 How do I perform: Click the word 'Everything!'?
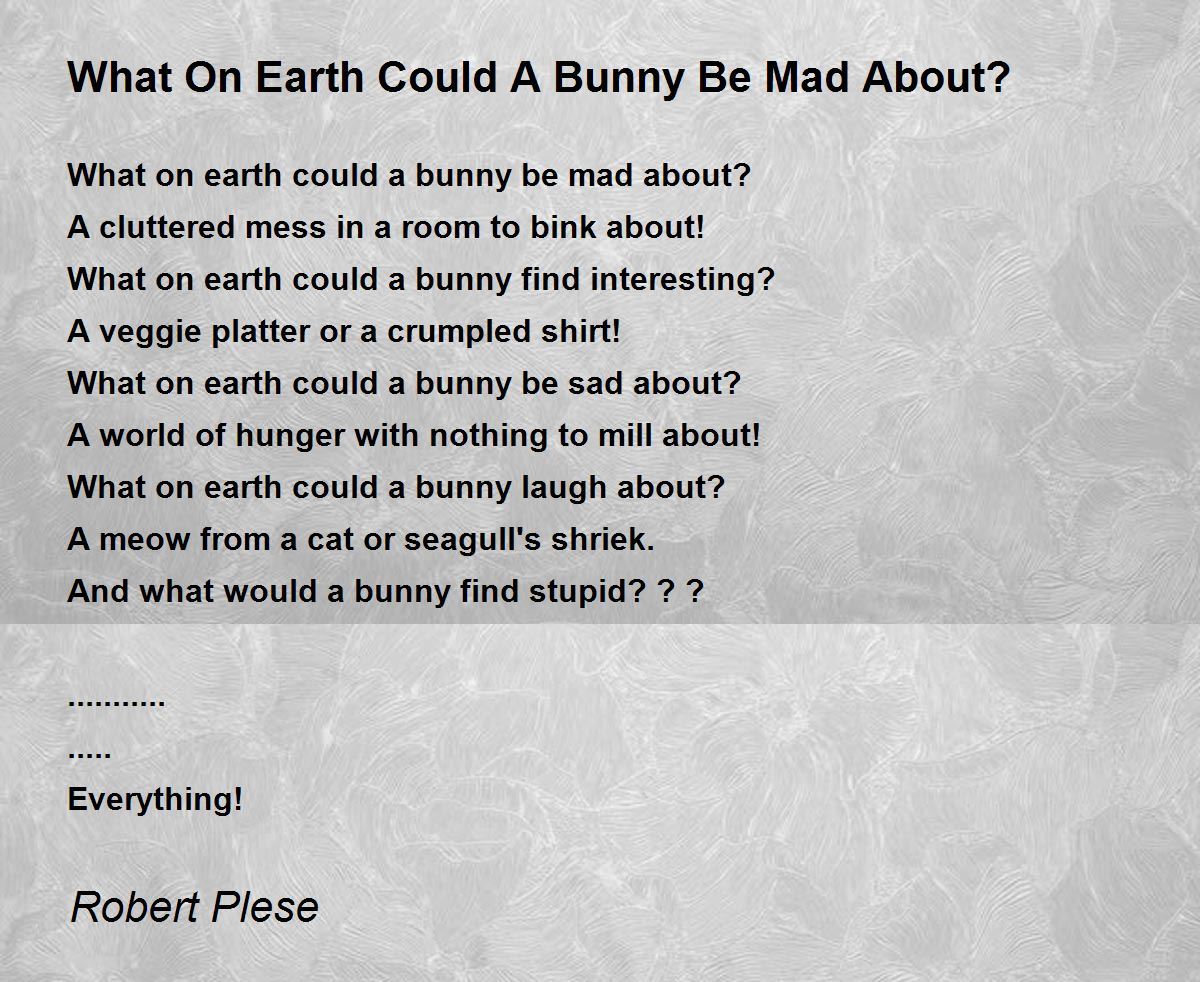point(155,799)
